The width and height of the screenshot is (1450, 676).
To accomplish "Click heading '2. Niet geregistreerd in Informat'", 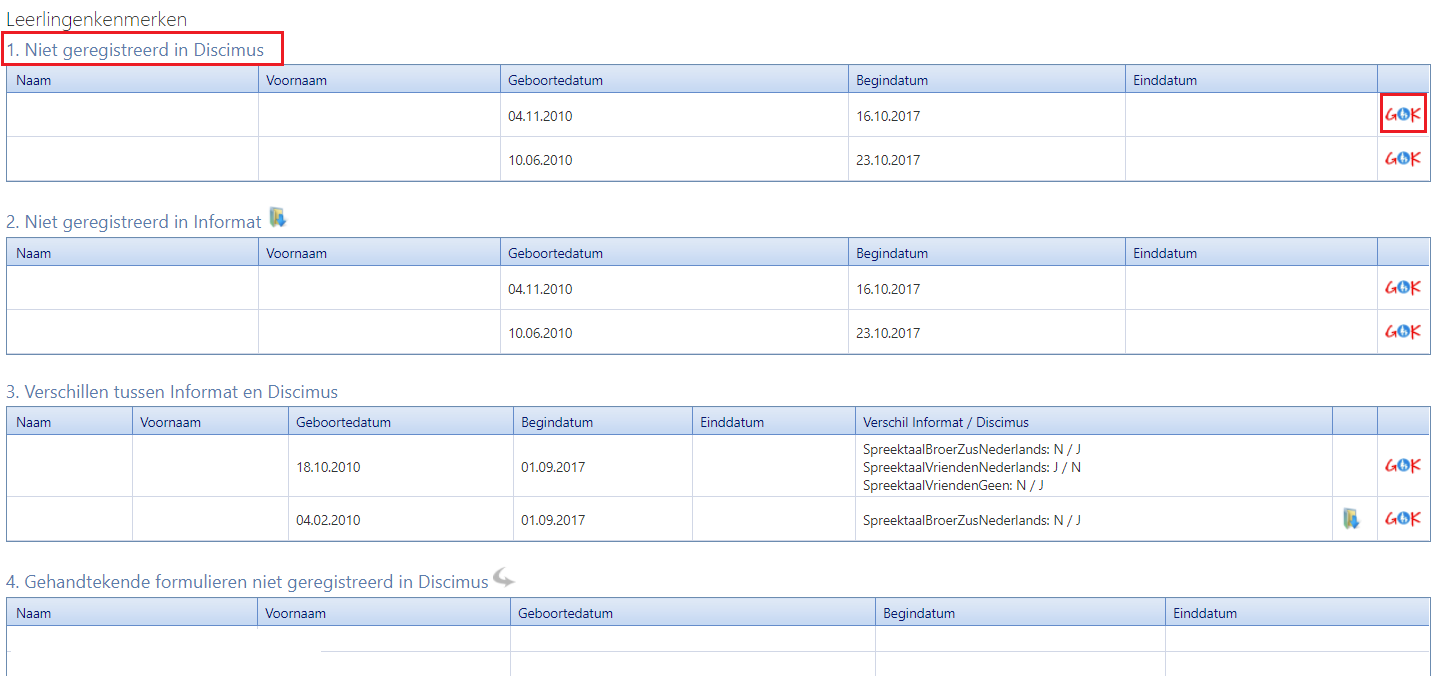I will pos(134,222).
